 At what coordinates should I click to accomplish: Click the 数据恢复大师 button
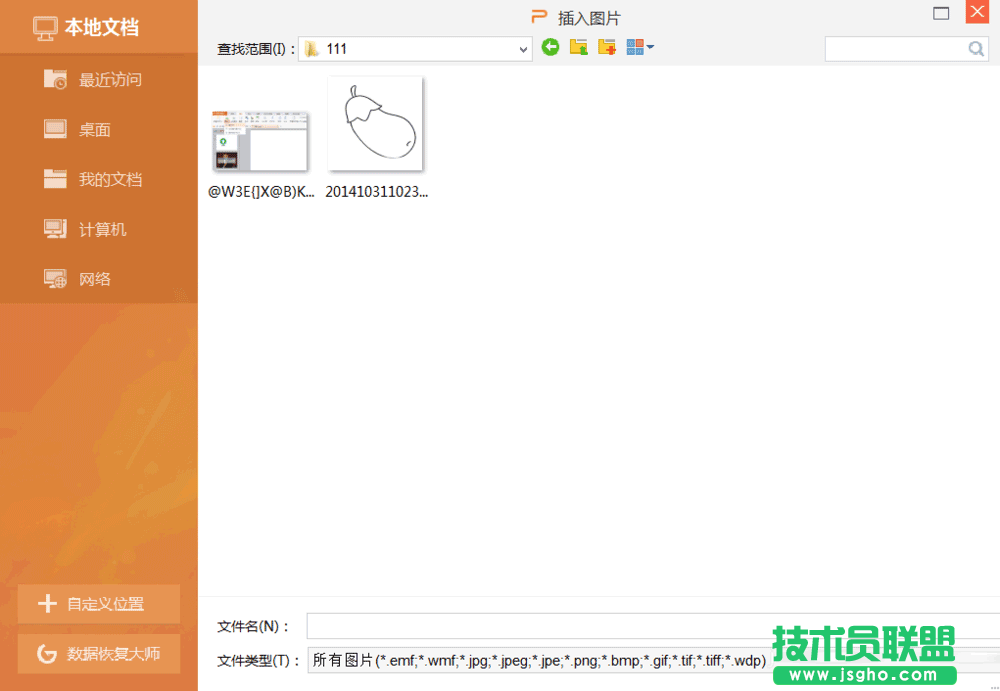[99, 654]
